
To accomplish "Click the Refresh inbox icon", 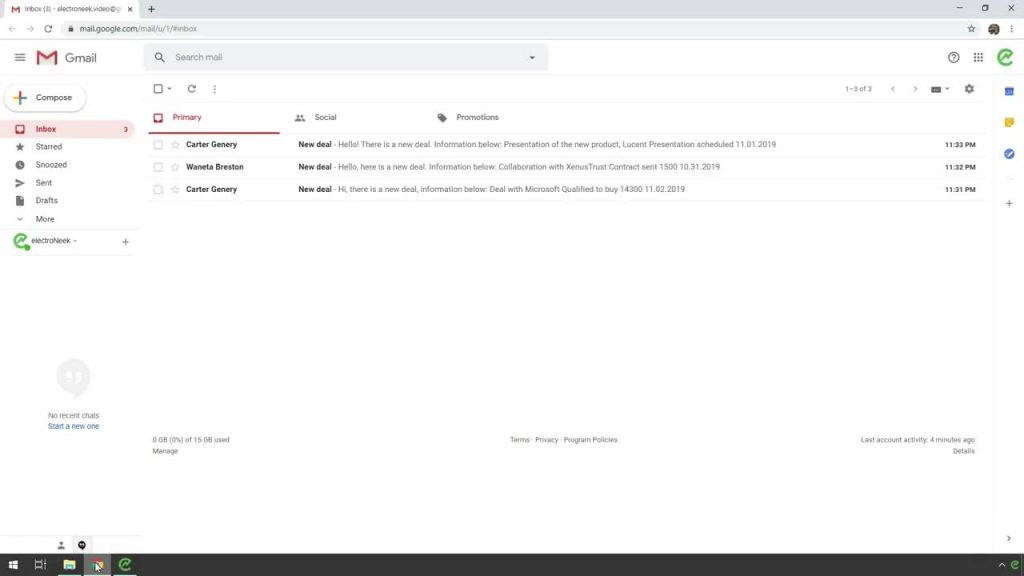I will tap(192, 89).
